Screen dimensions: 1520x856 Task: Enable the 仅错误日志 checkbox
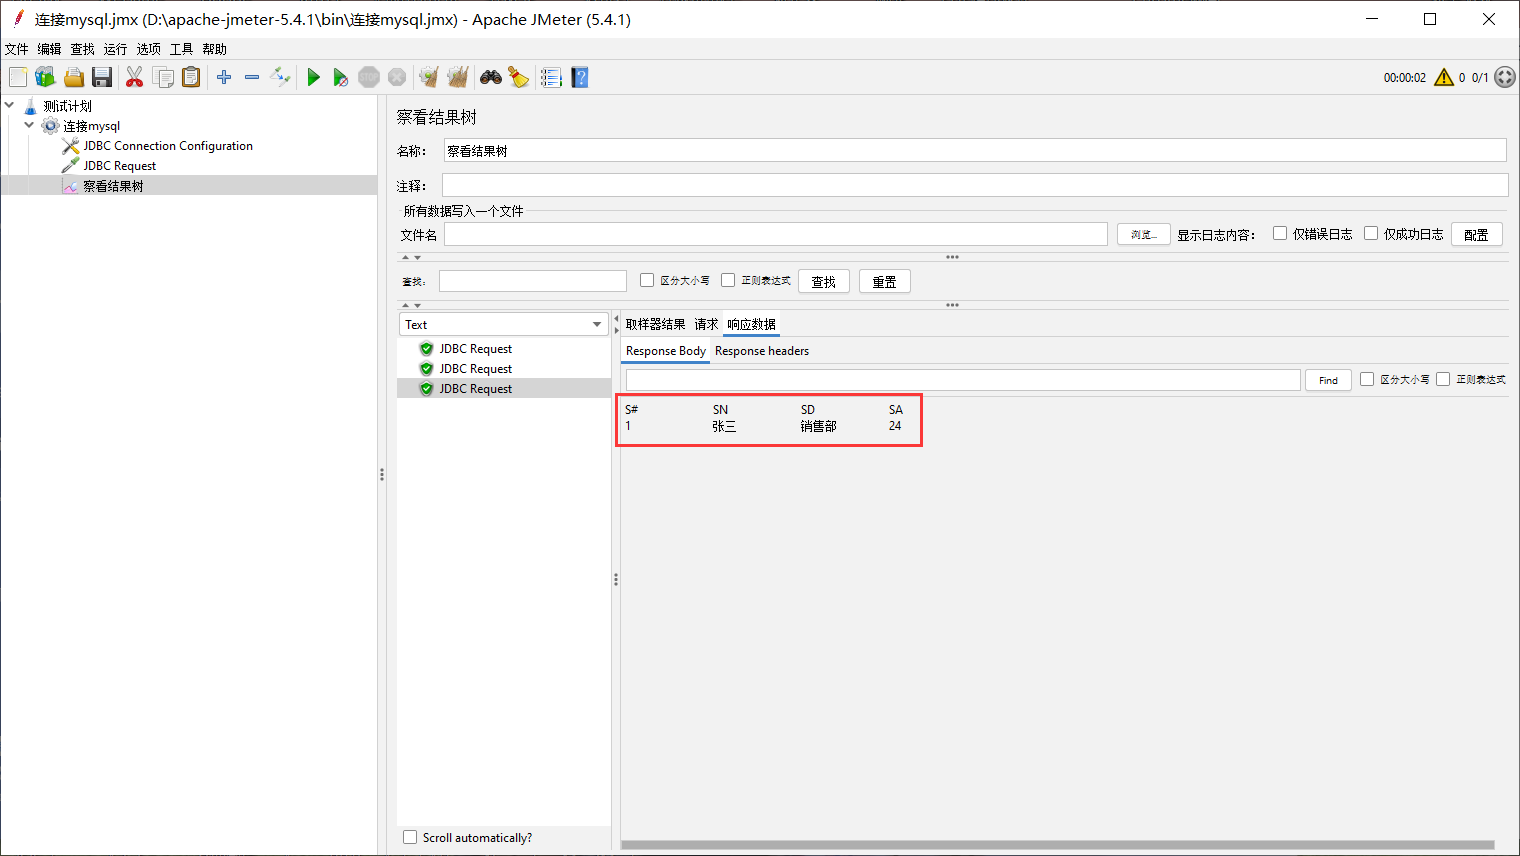point(1280,233)
